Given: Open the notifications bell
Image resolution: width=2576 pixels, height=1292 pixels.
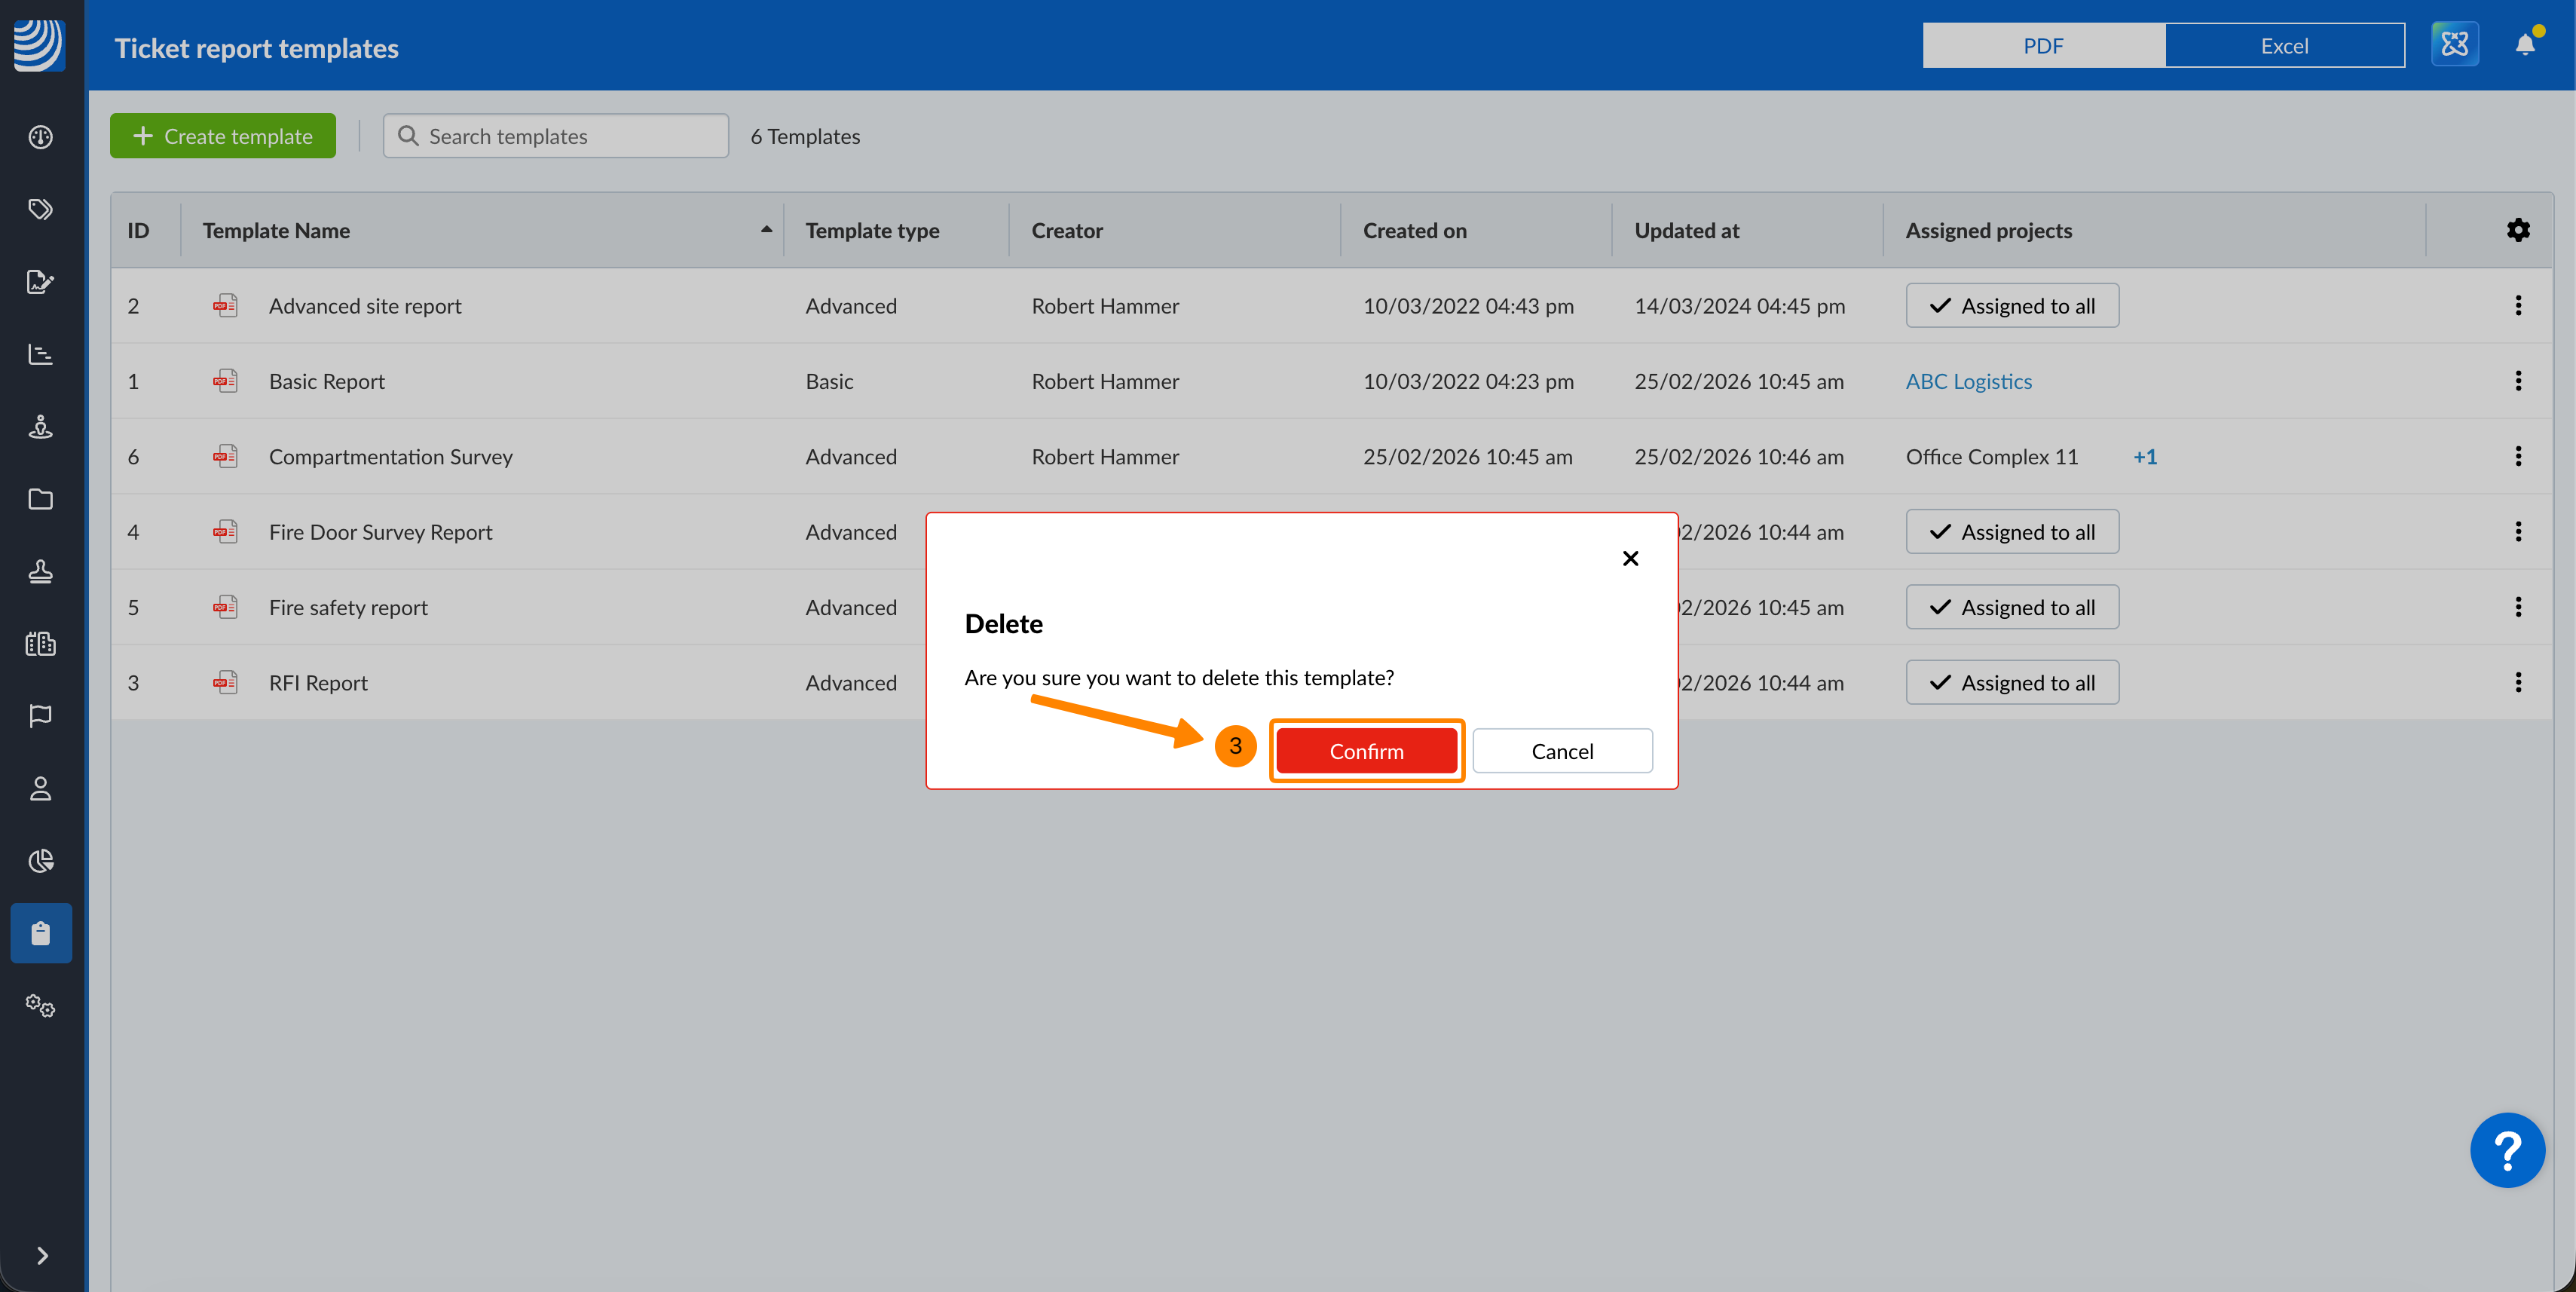Looking at the screenshot, I should pyautogui.click(x=2524, y=45).
